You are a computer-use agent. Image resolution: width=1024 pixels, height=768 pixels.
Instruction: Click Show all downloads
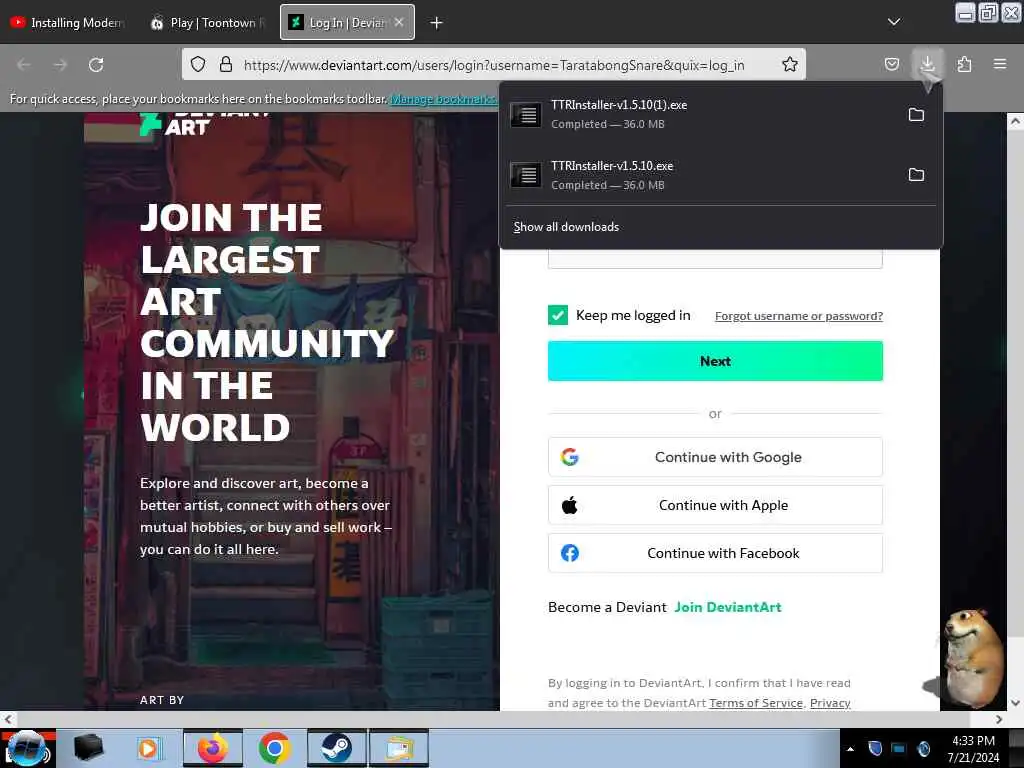(x=566, y=227)
